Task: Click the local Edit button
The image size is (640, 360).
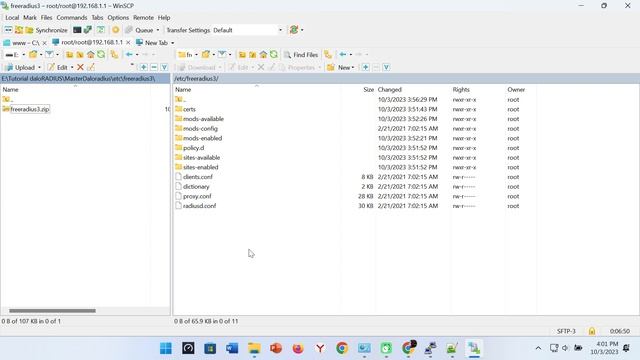Action: tap(58, 67)
